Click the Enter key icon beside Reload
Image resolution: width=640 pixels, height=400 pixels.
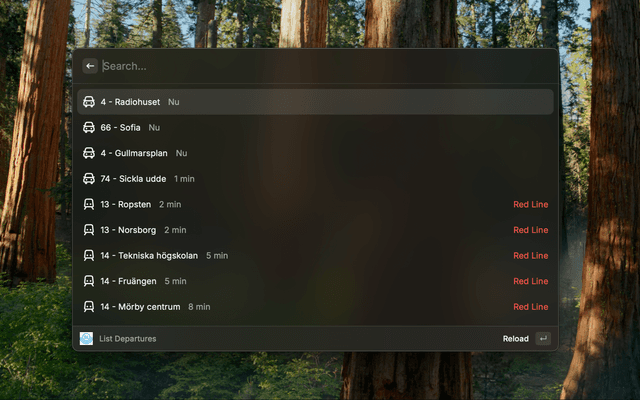click(x=543, y=338)
